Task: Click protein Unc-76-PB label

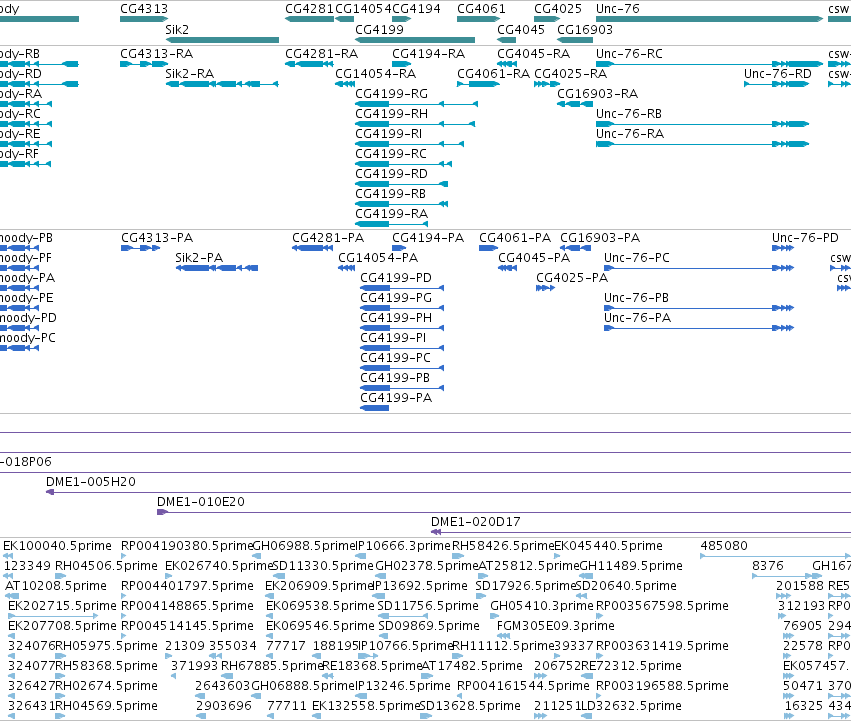Action: click(636, 298)
